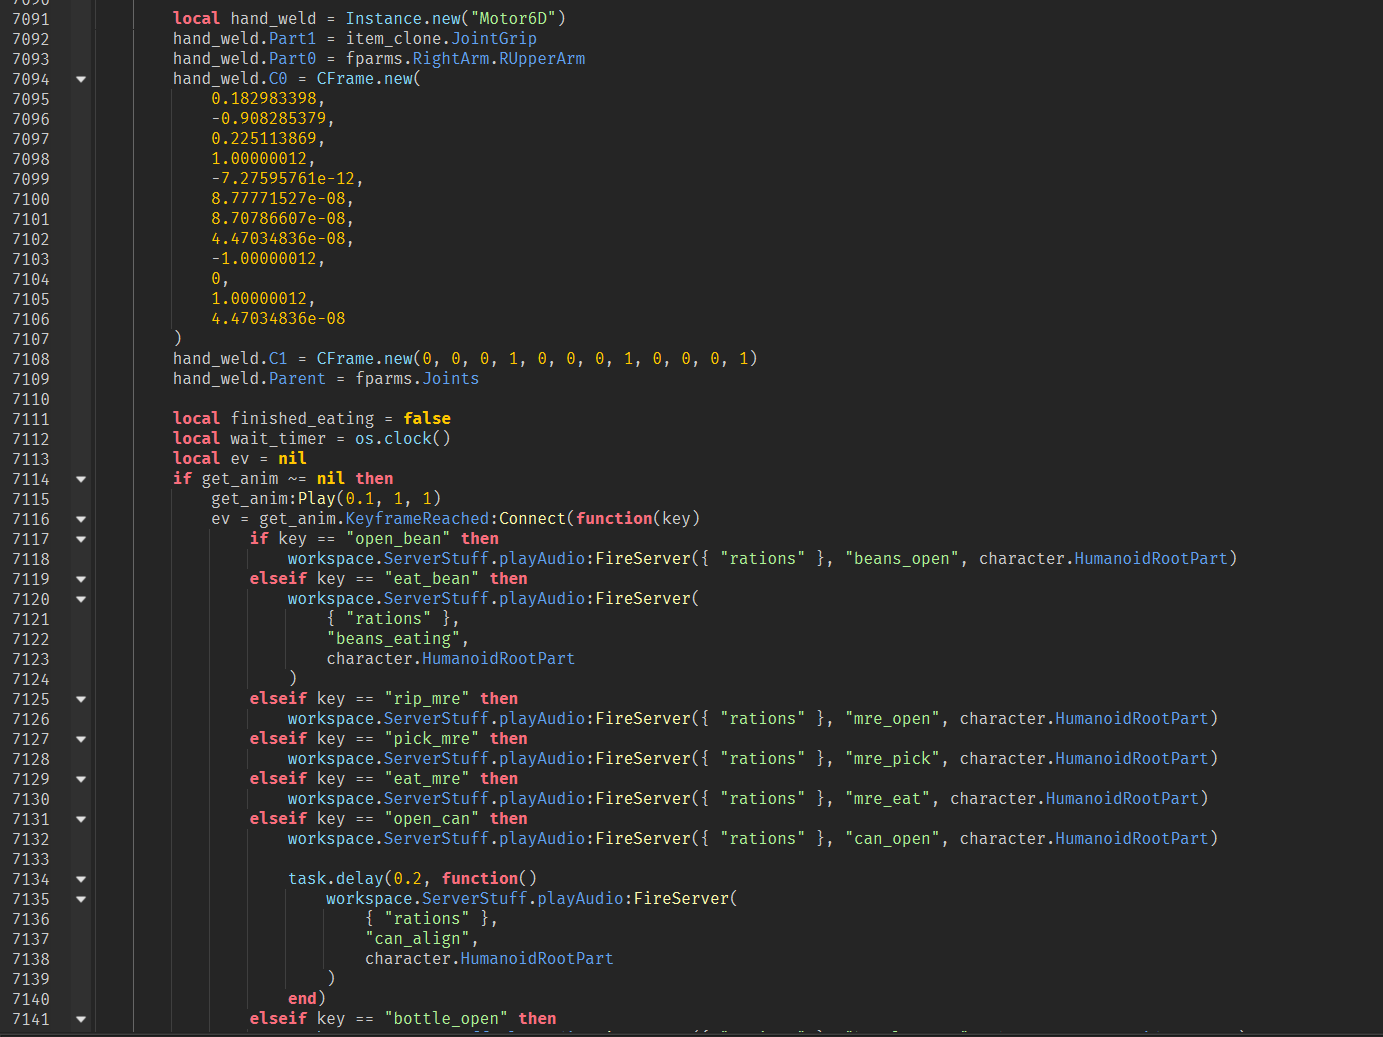Collapse the "eat_bean" elseif branch
1383x1037 pixels.
tap(80, 578)
